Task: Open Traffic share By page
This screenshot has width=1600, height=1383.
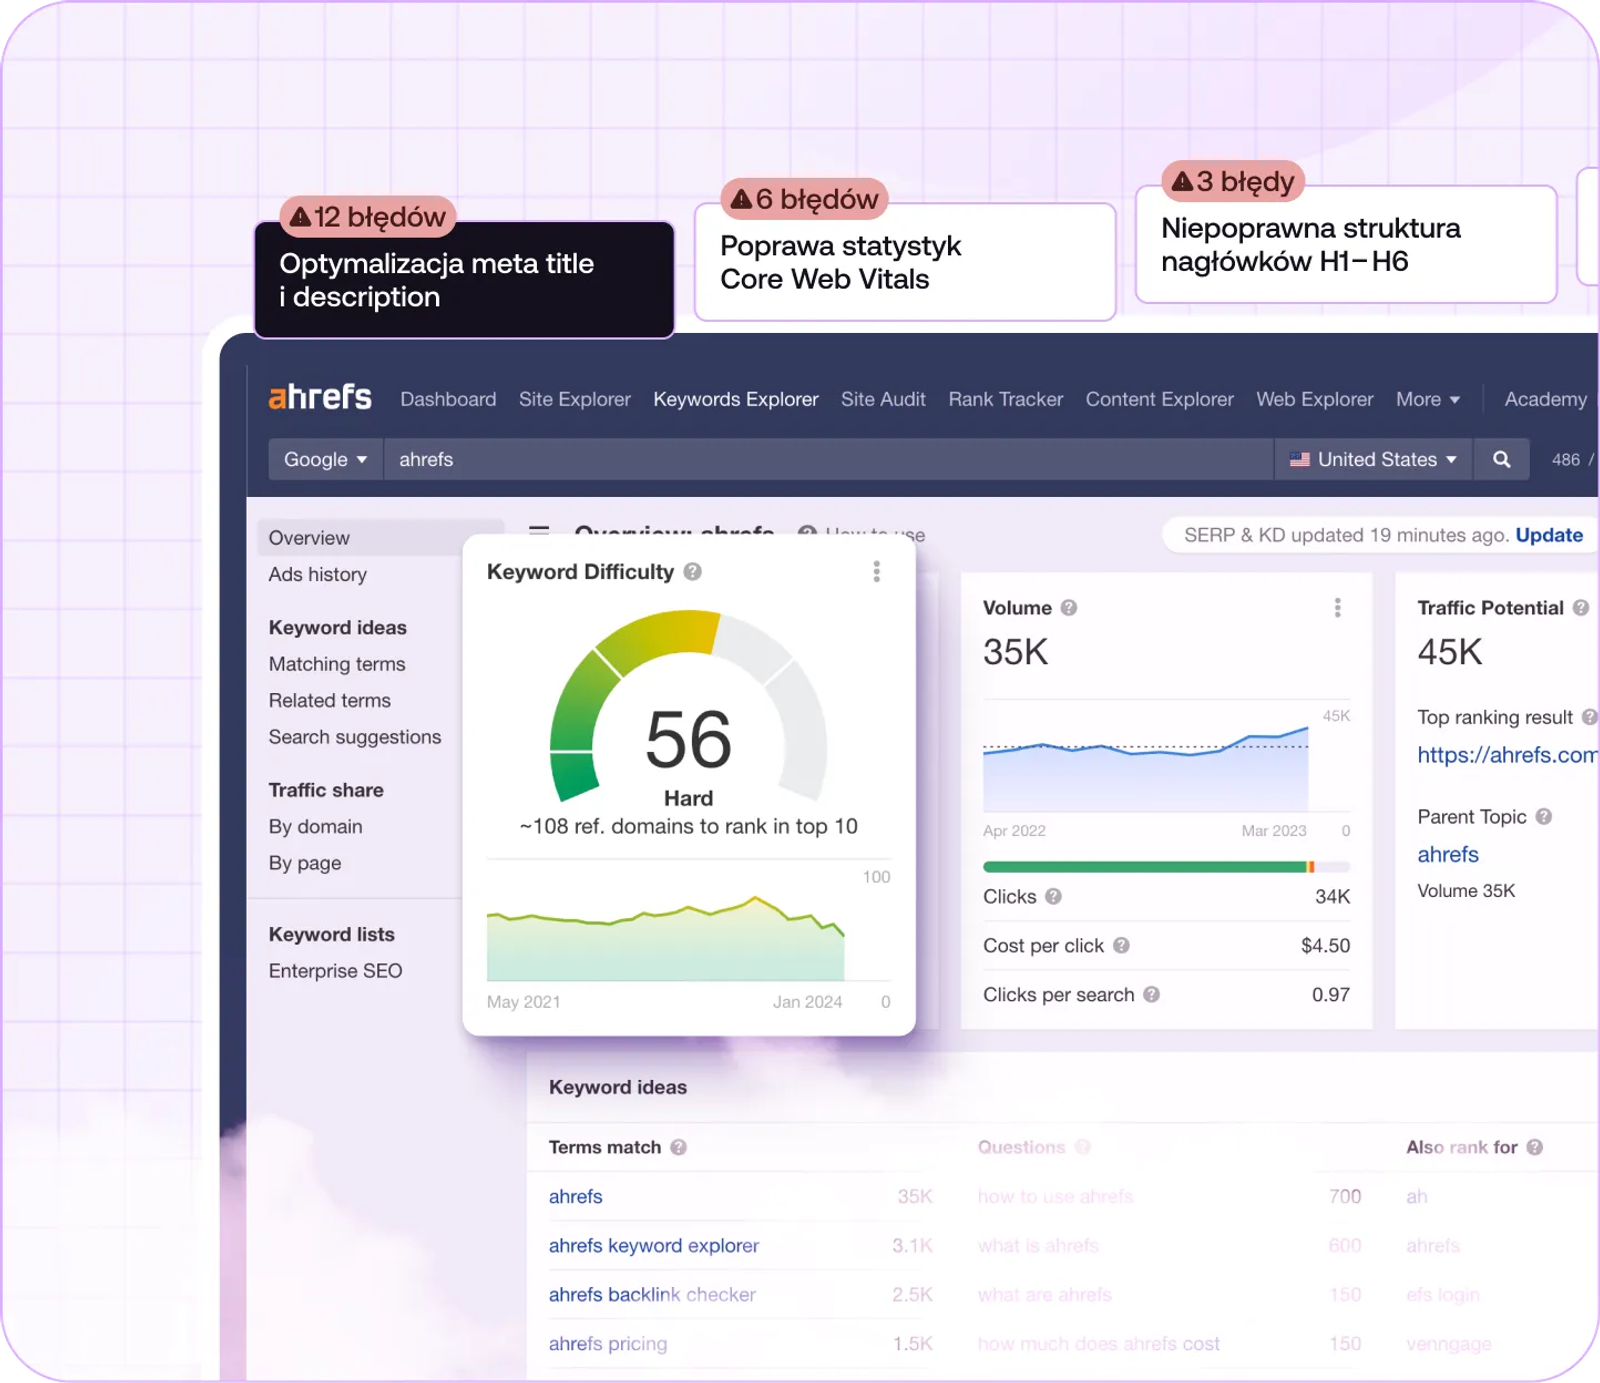Action: (x=305, y=863)
